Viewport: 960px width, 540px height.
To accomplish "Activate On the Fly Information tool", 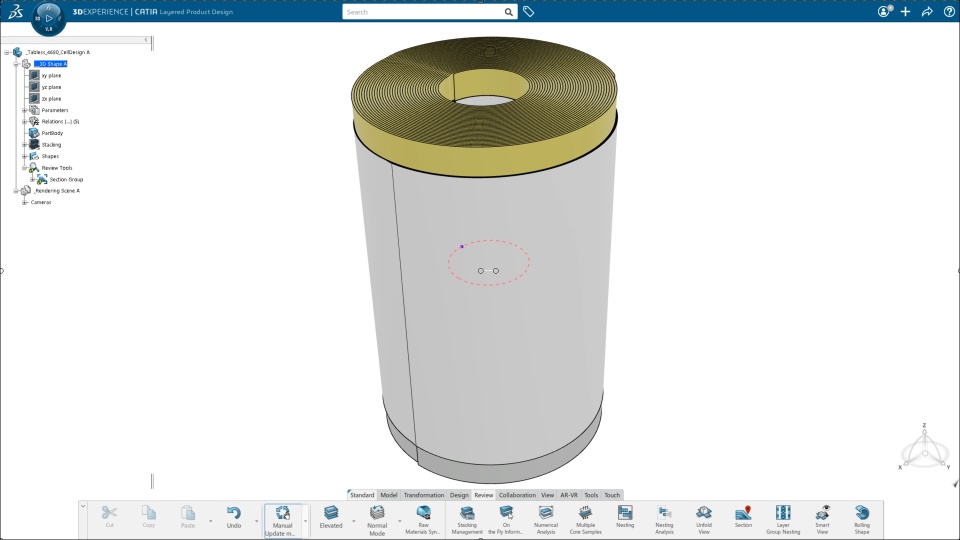I will [506, 520].
